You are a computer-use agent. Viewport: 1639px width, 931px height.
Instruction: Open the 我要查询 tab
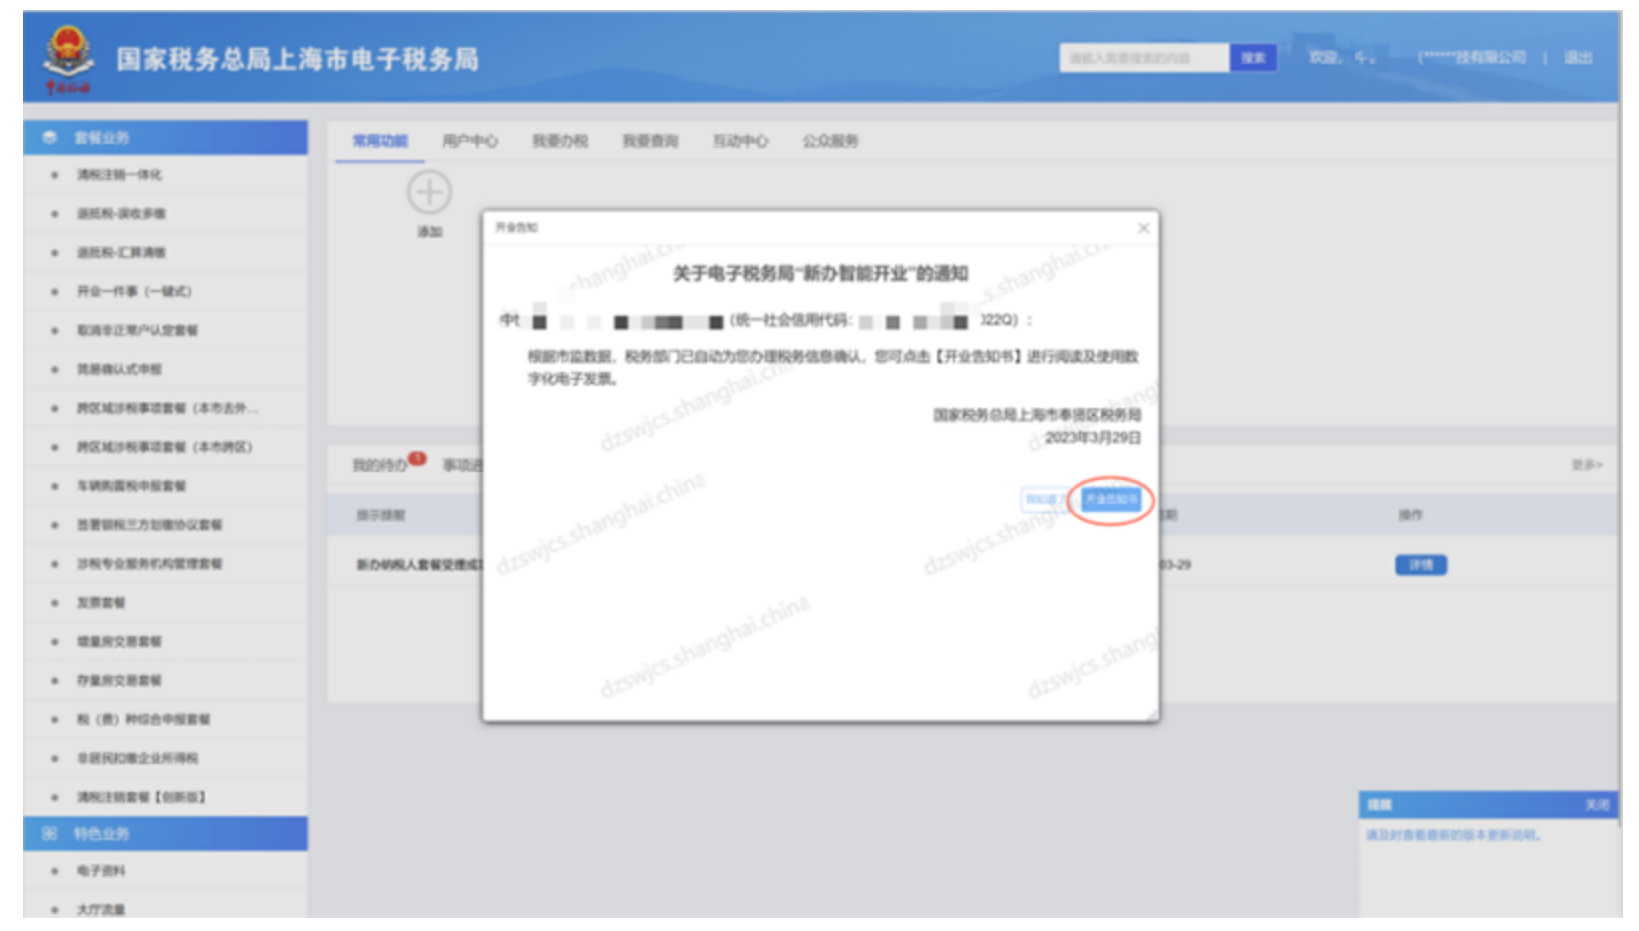[650, 141]
